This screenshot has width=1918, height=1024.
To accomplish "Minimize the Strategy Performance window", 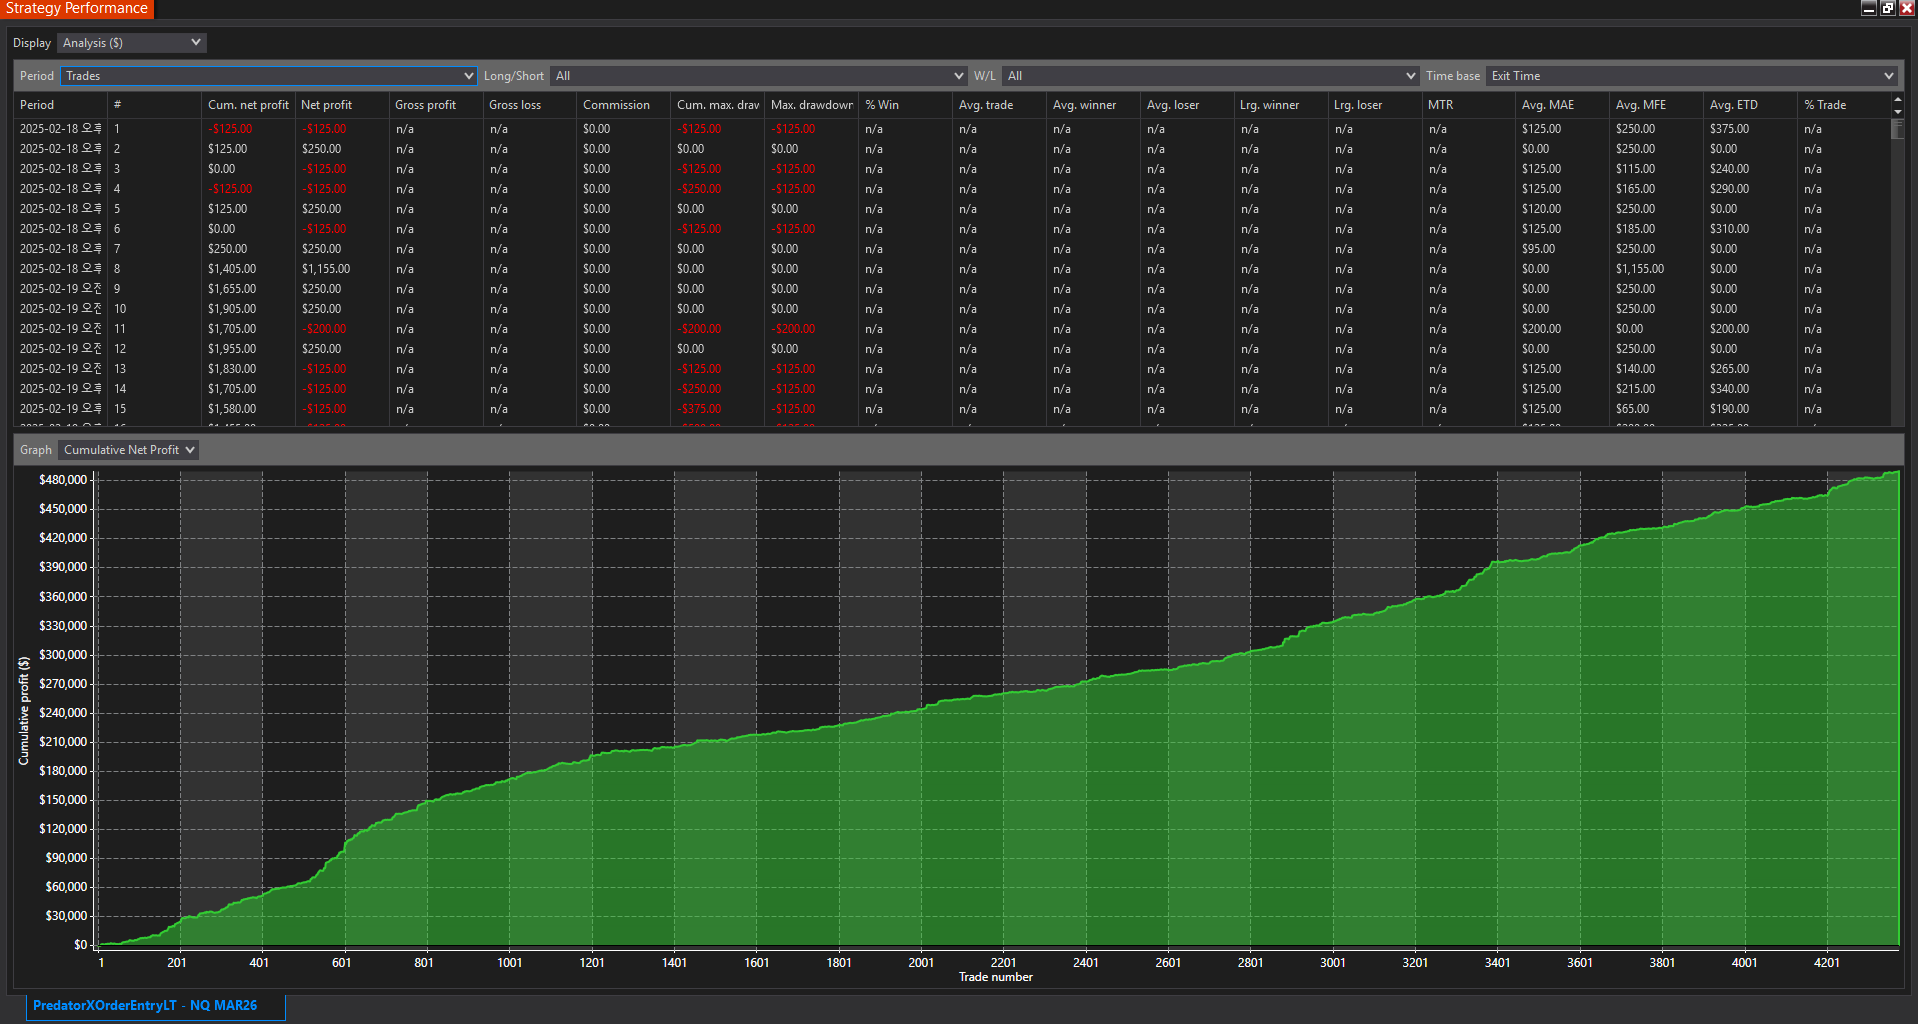I will (1868, 8).
